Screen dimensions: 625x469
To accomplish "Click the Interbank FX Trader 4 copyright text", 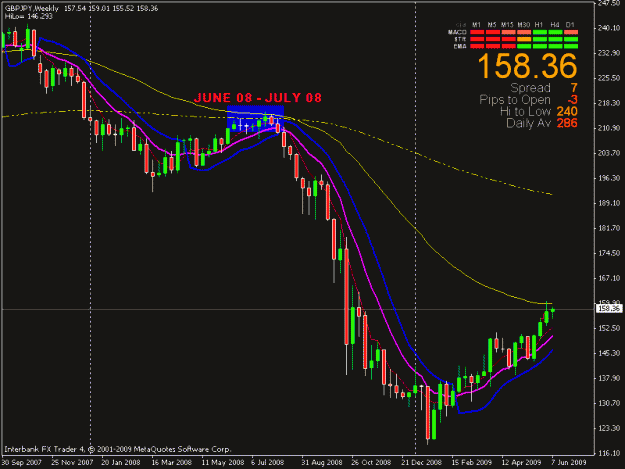I will (x=118, y=449).
